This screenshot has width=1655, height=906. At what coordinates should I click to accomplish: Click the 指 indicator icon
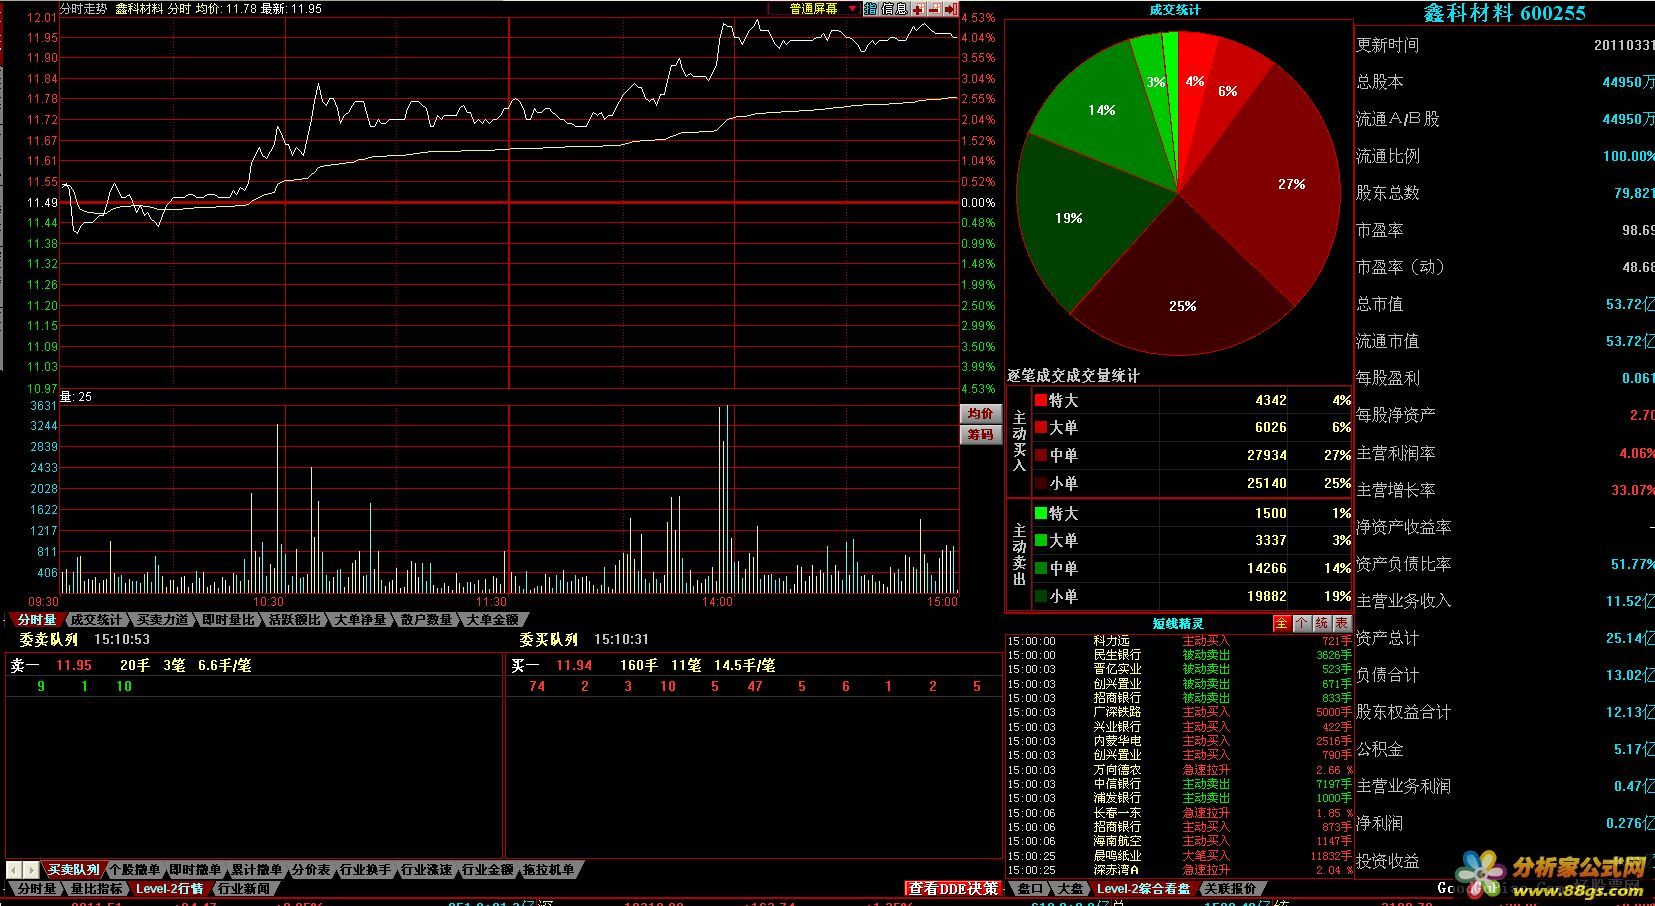pyautogui.click(x=870, y=9)
